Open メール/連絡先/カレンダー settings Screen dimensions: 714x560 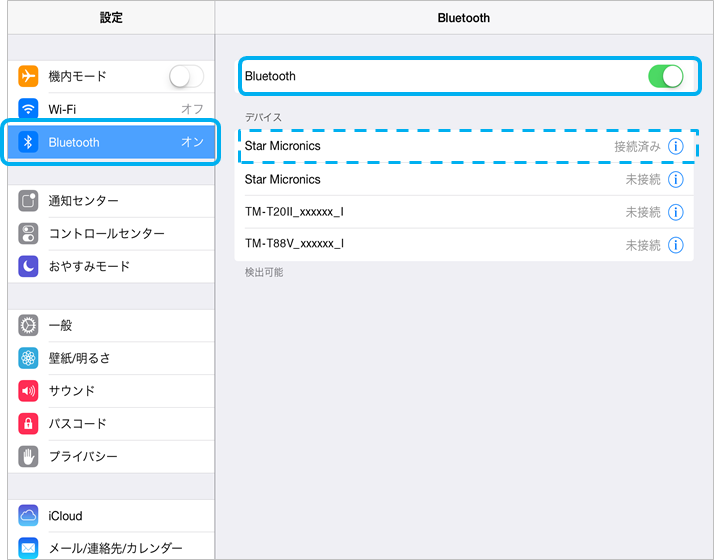click(x=111, y=546)
